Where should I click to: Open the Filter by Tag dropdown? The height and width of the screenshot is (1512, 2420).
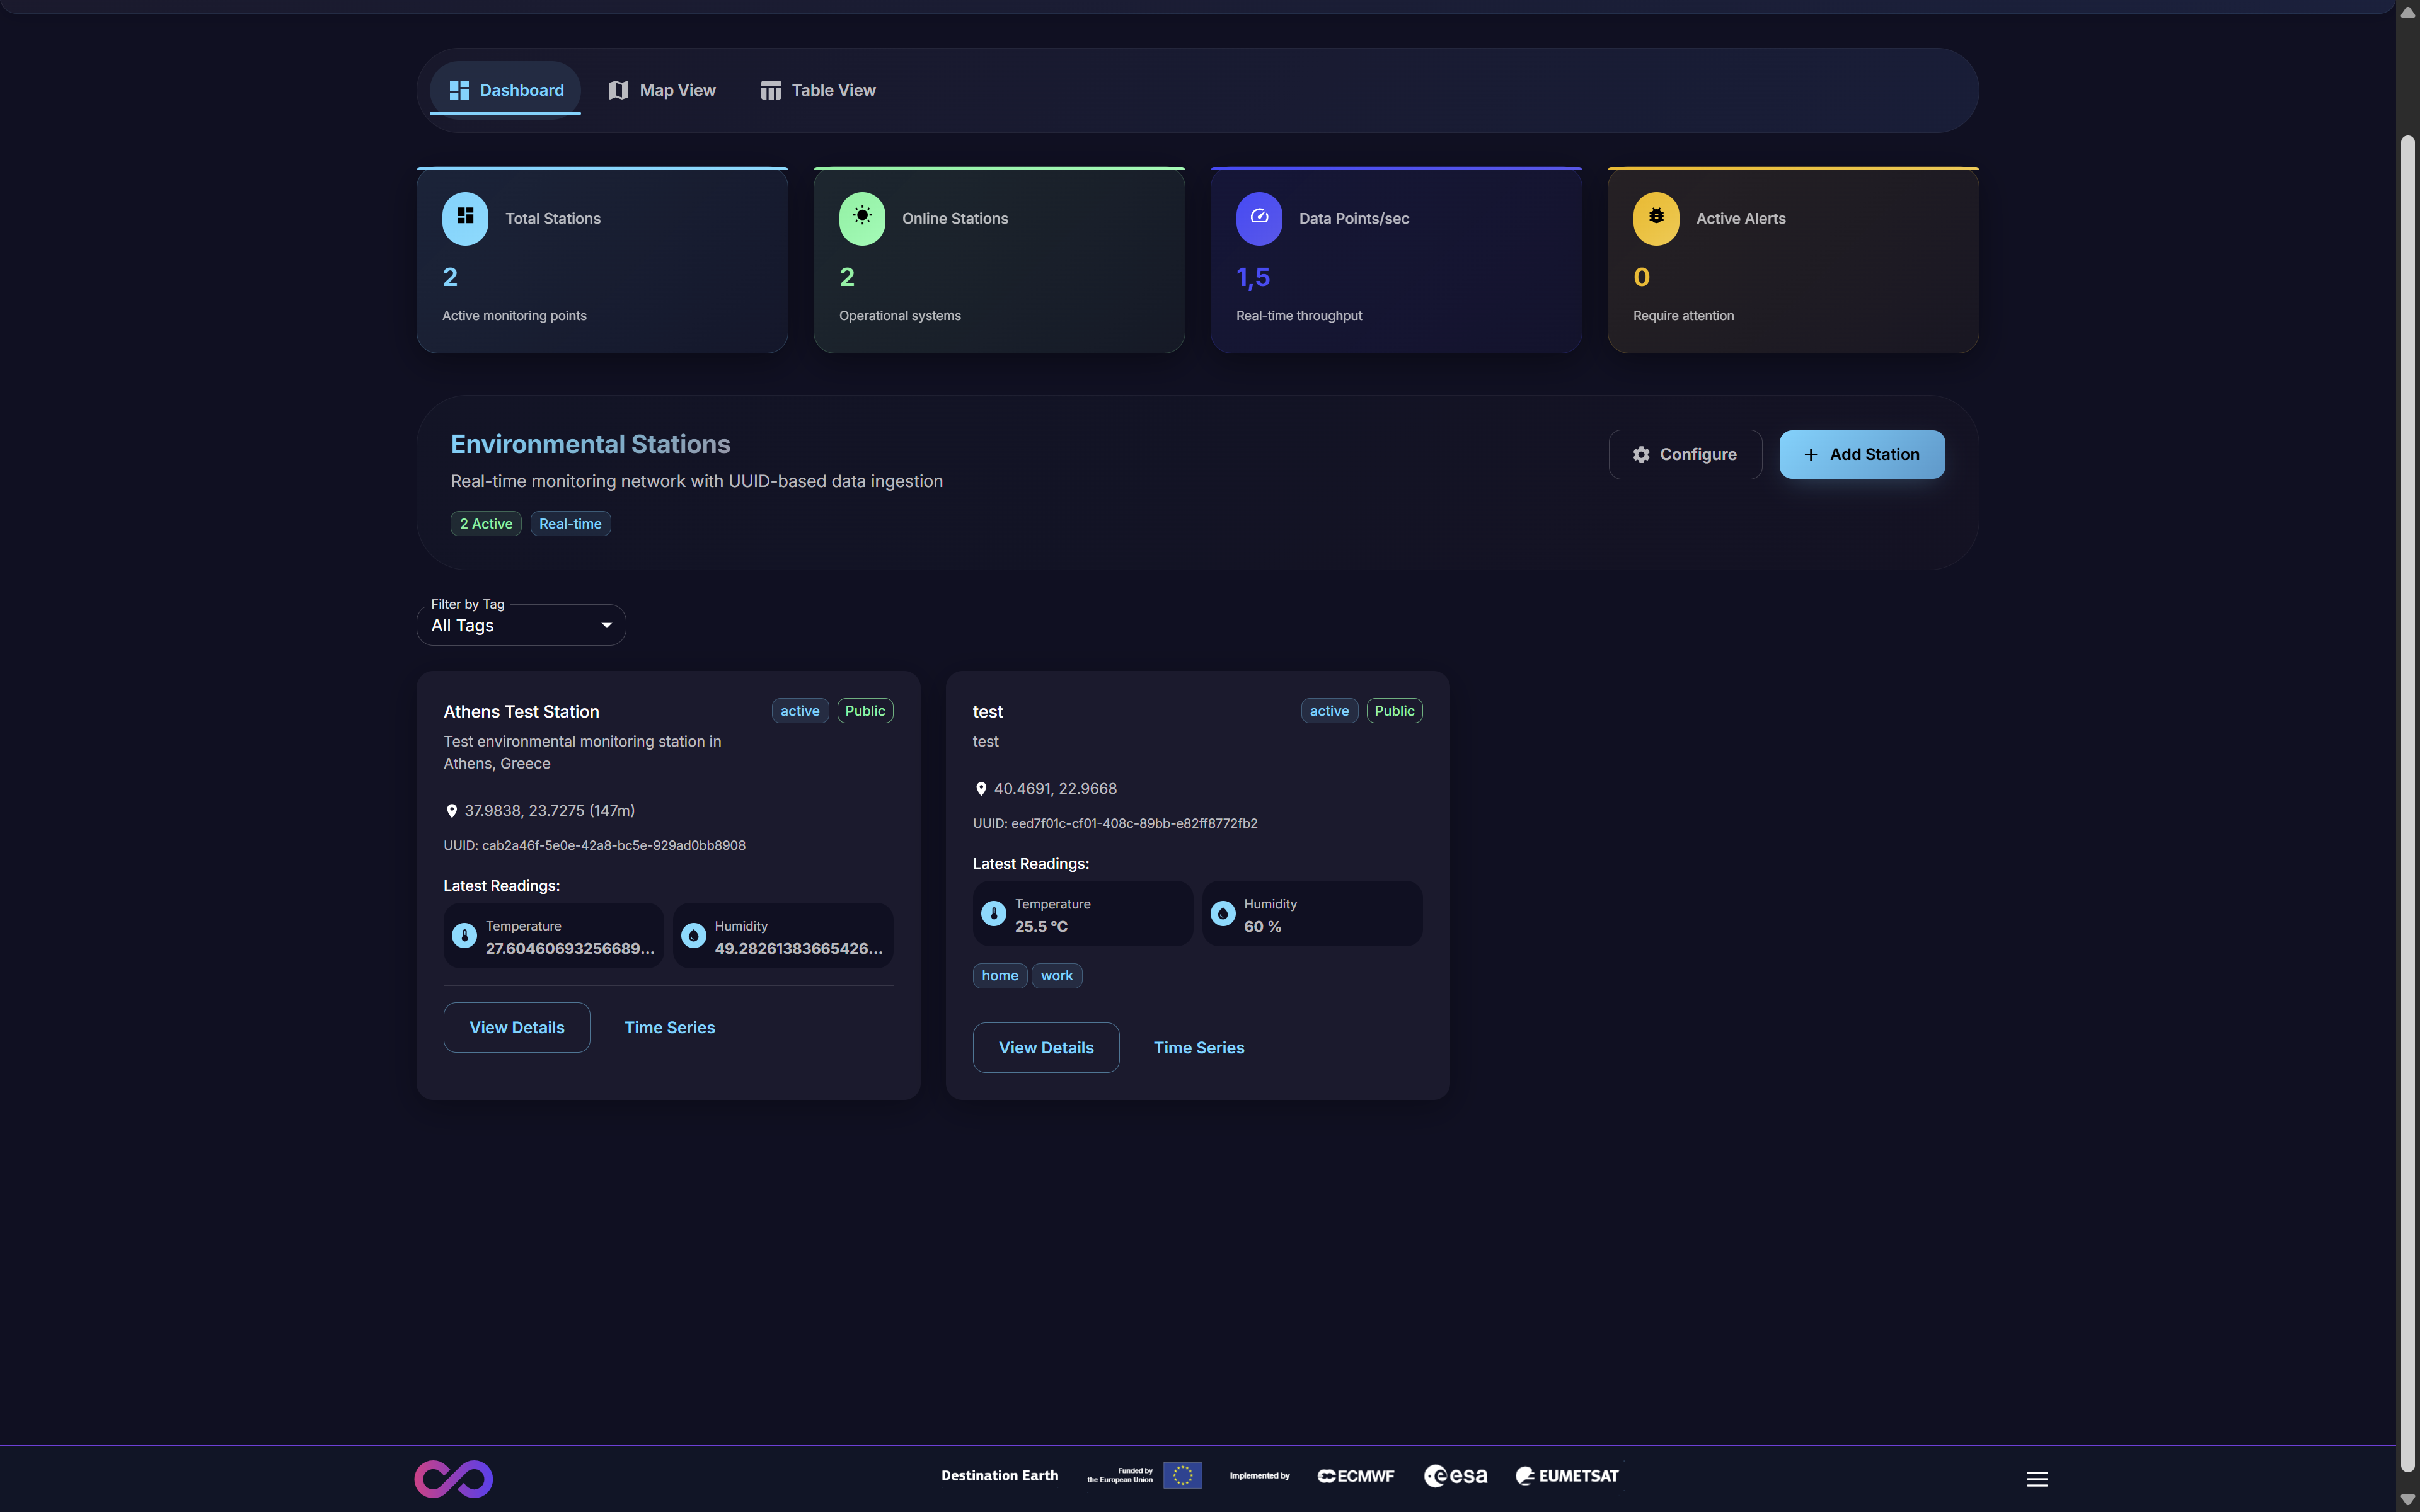click(x=521, y=625)
